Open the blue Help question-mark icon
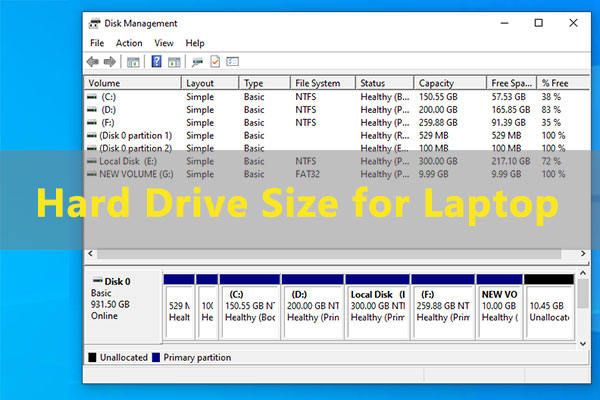The height and width of the screenshot is (400, 600). [156, 61]
